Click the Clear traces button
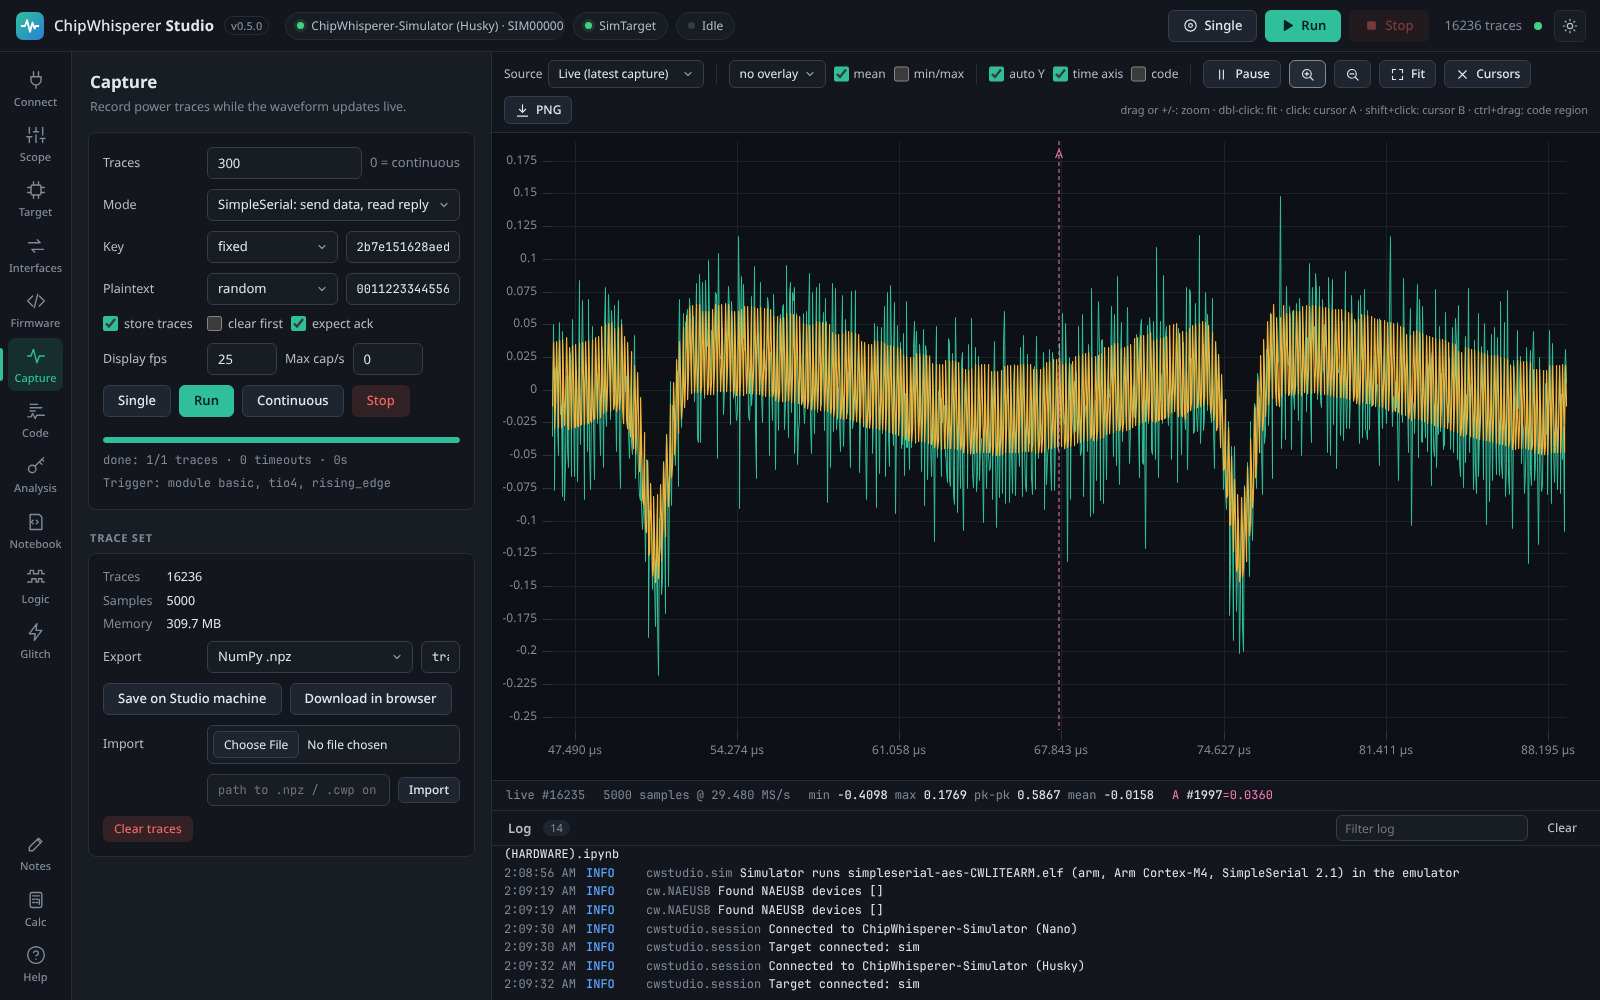The height and width of the screenshot is (1000, 1600). [x=148, y=829]
